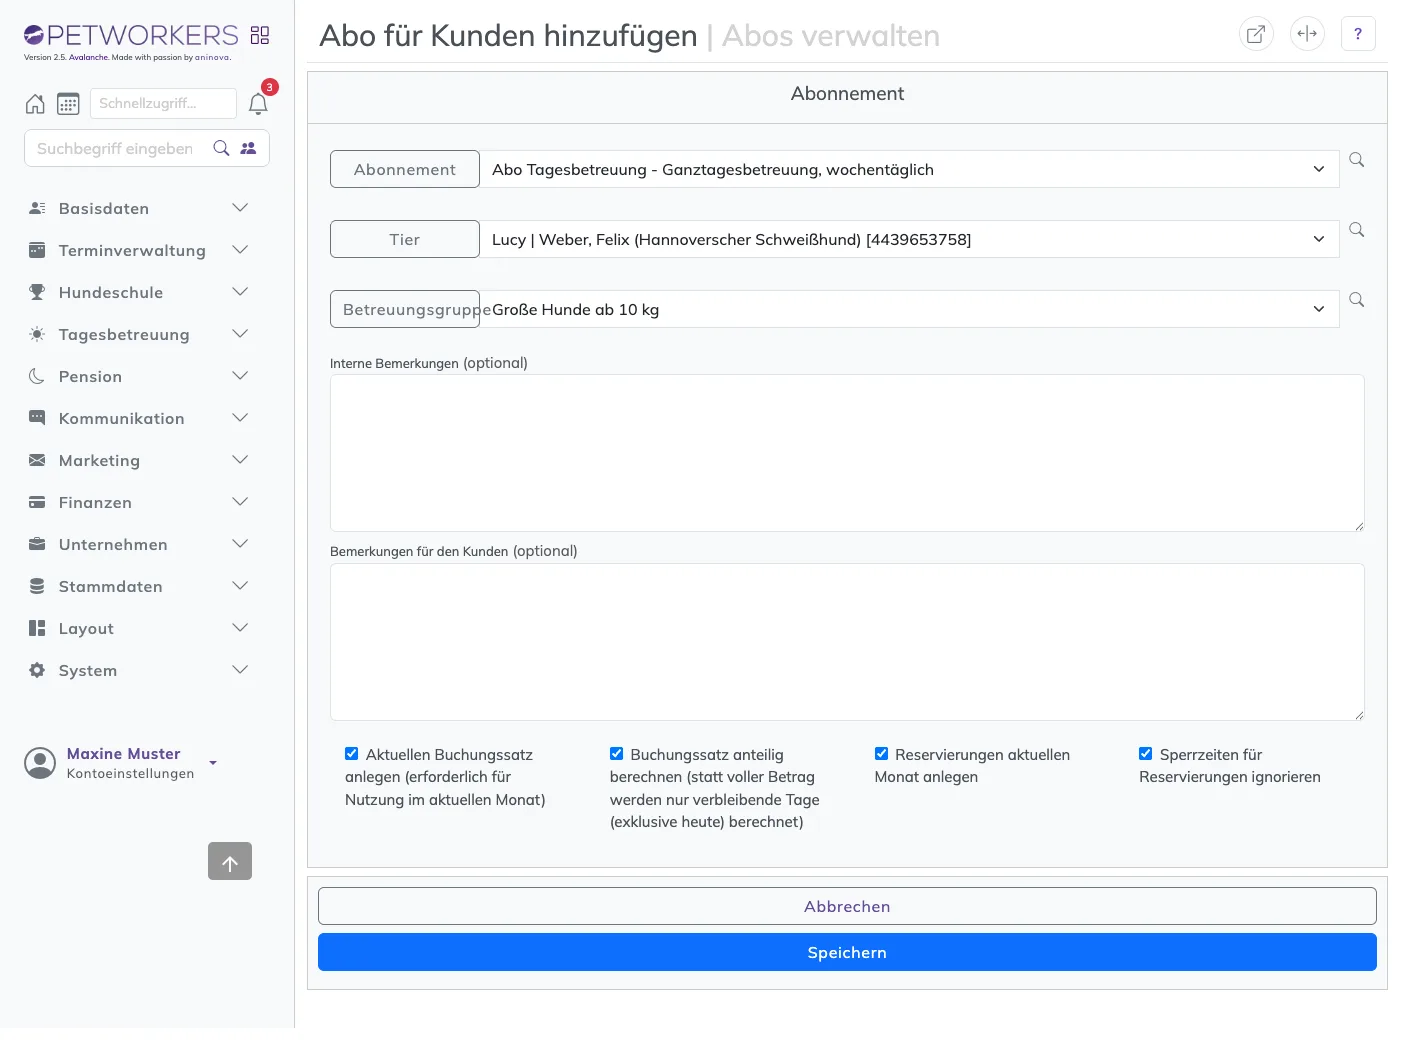The height and width of the screenshot is (1044, 1416).
Task: Expand Hundeschule chevron
Action: (x=240, y=292)
